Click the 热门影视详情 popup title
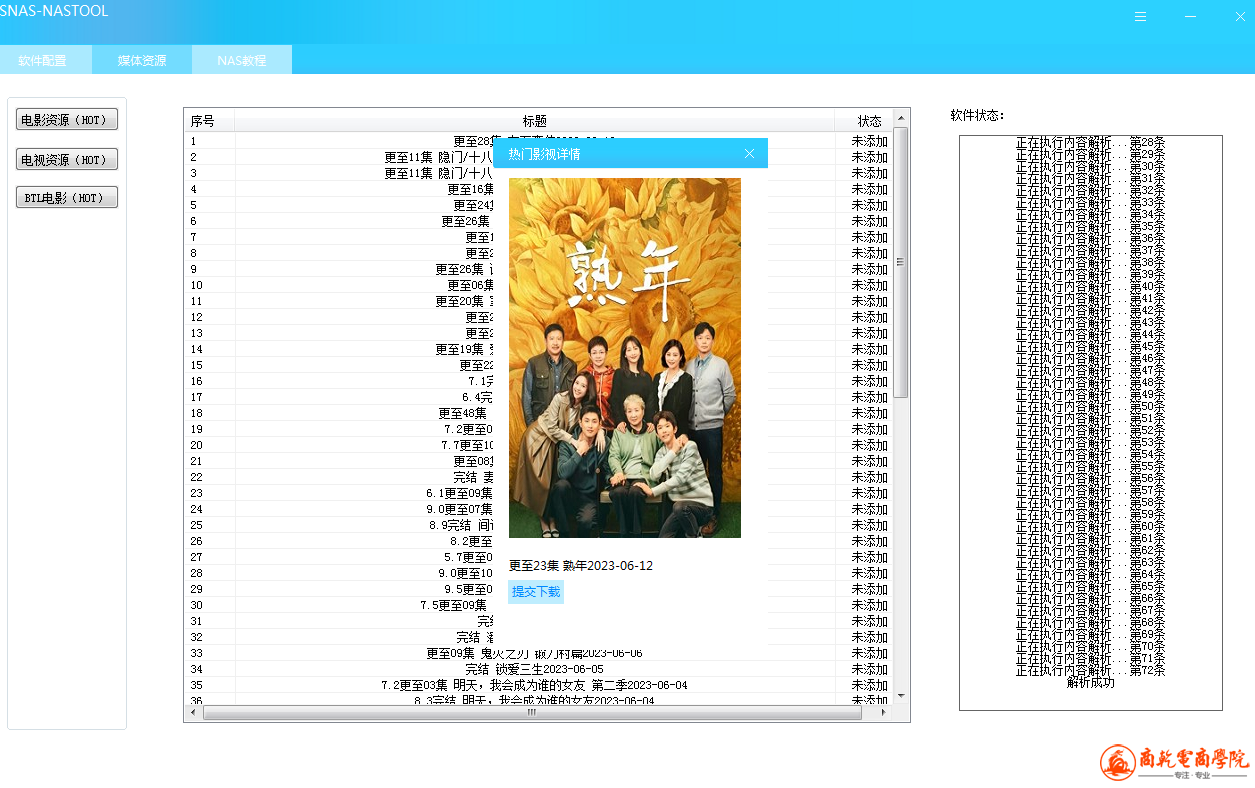Image resolution: width=1255 pixels, height=788 pixels. (x=544, y=153)
